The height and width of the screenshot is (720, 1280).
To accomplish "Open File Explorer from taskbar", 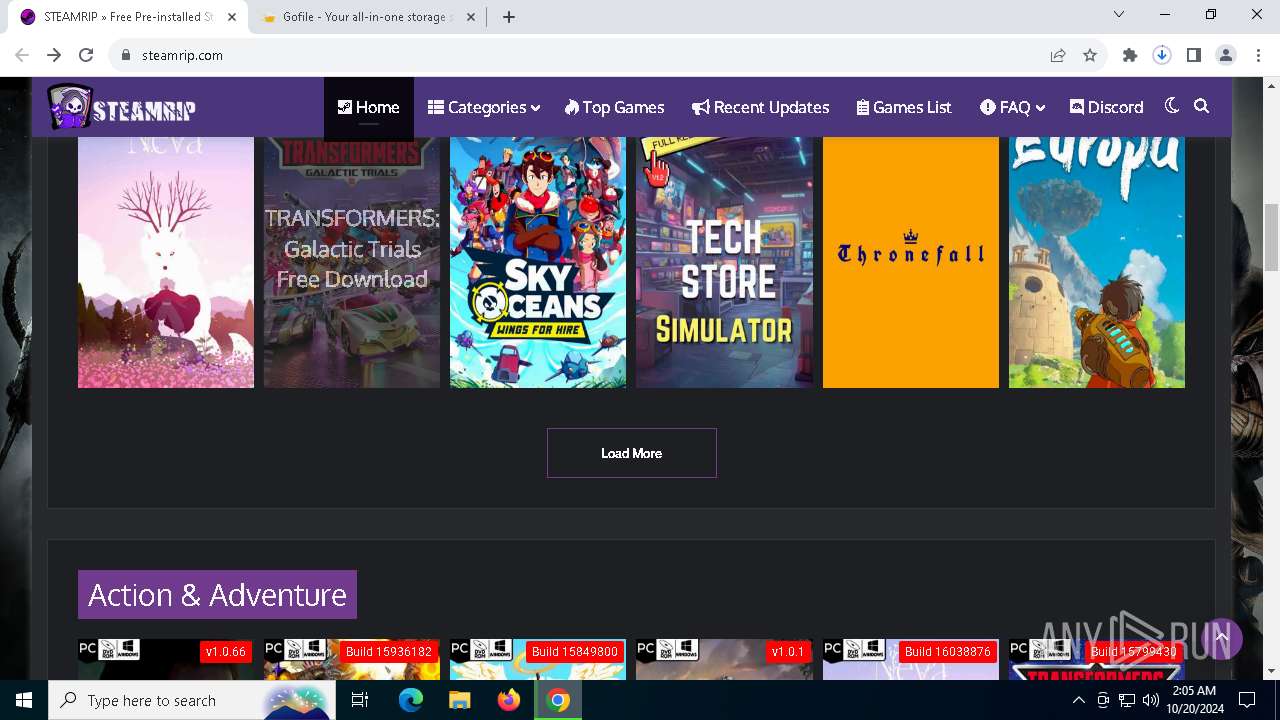I will 460,700.
